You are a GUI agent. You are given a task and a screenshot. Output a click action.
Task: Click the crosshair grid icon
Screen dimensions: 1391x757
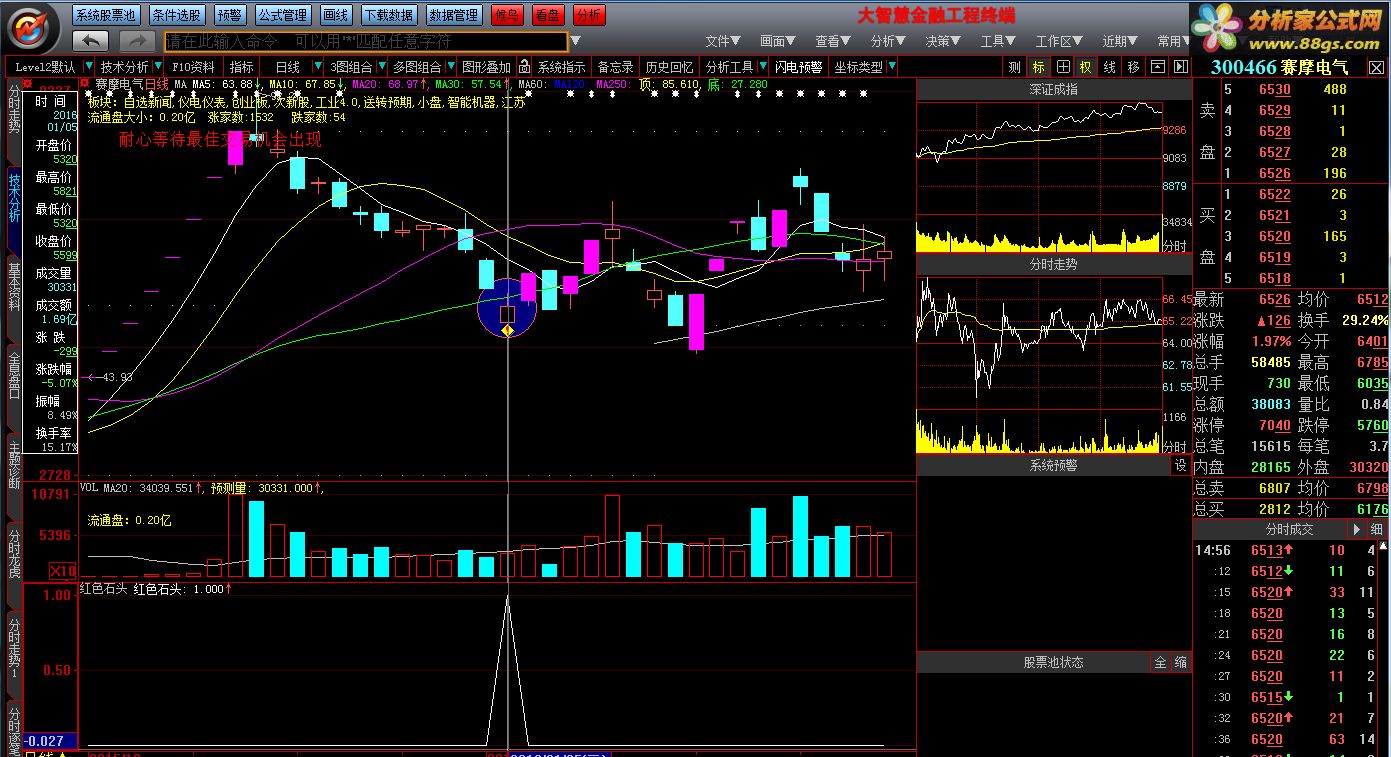pos(1062,67)
